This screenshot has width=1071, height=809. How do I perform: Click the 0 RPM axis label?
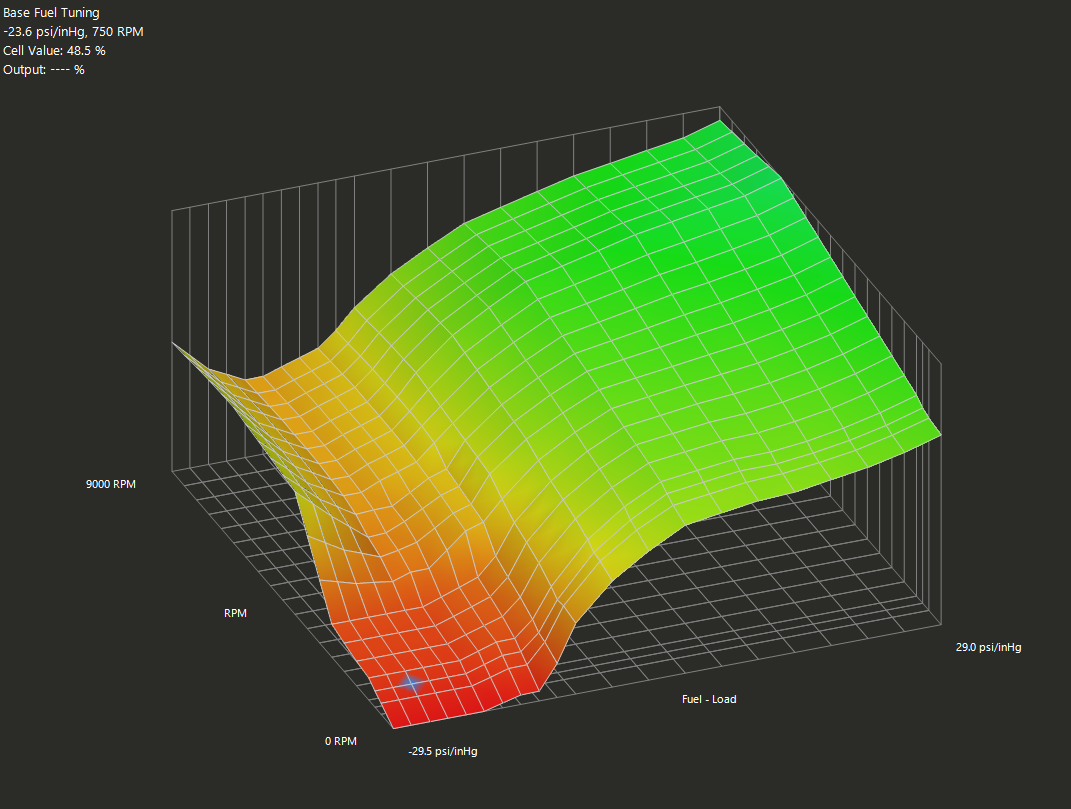click(x=340, y=741)
